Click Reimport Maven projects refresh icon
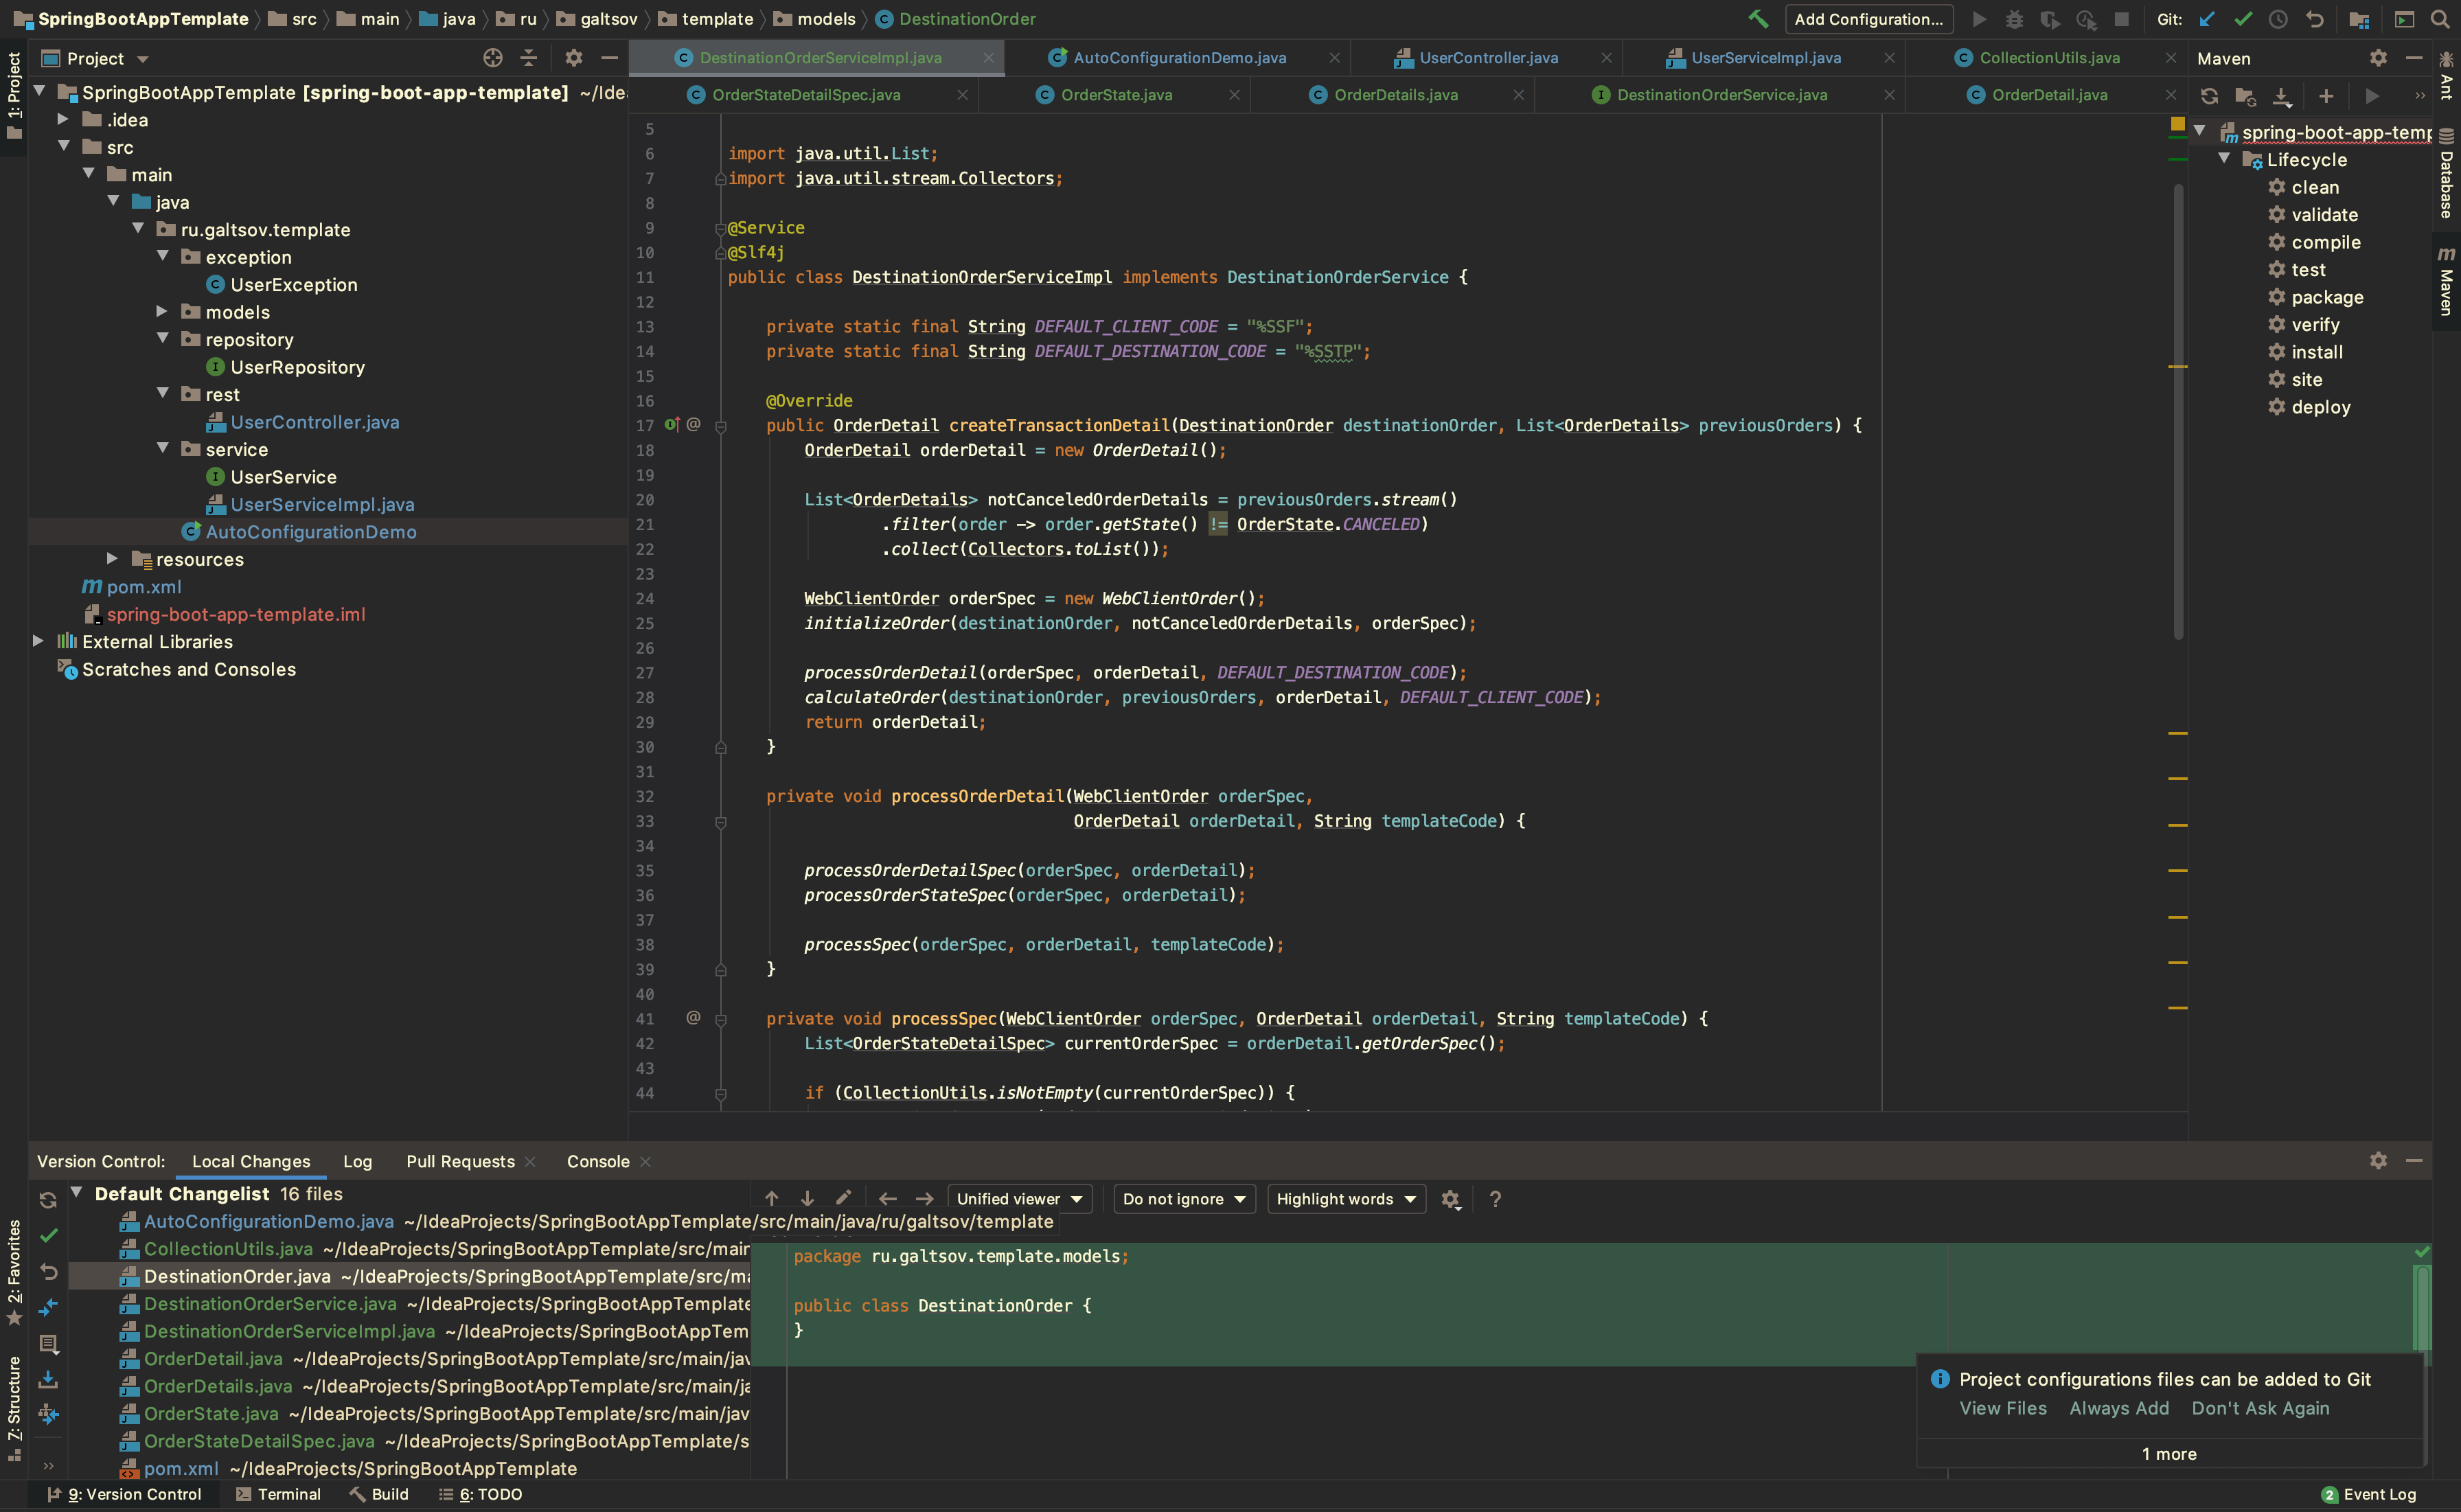Viewport: 2461px width, 1512px height. 2209,96
